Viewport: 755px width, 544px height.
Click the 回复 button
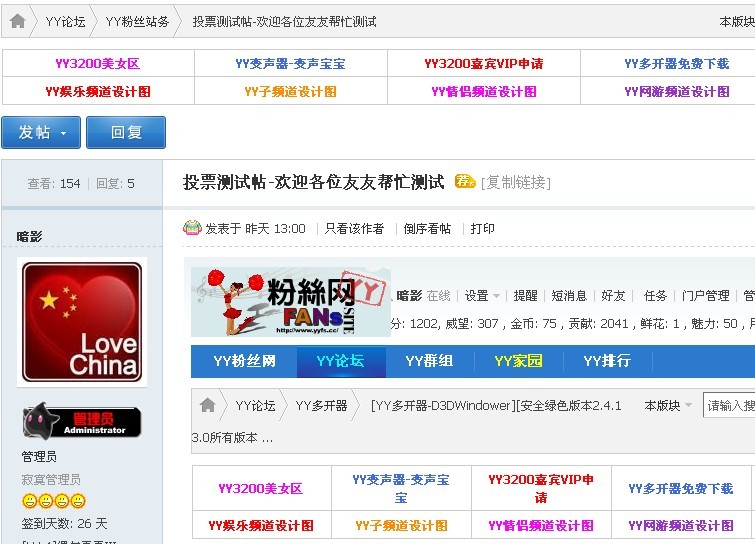126,132
